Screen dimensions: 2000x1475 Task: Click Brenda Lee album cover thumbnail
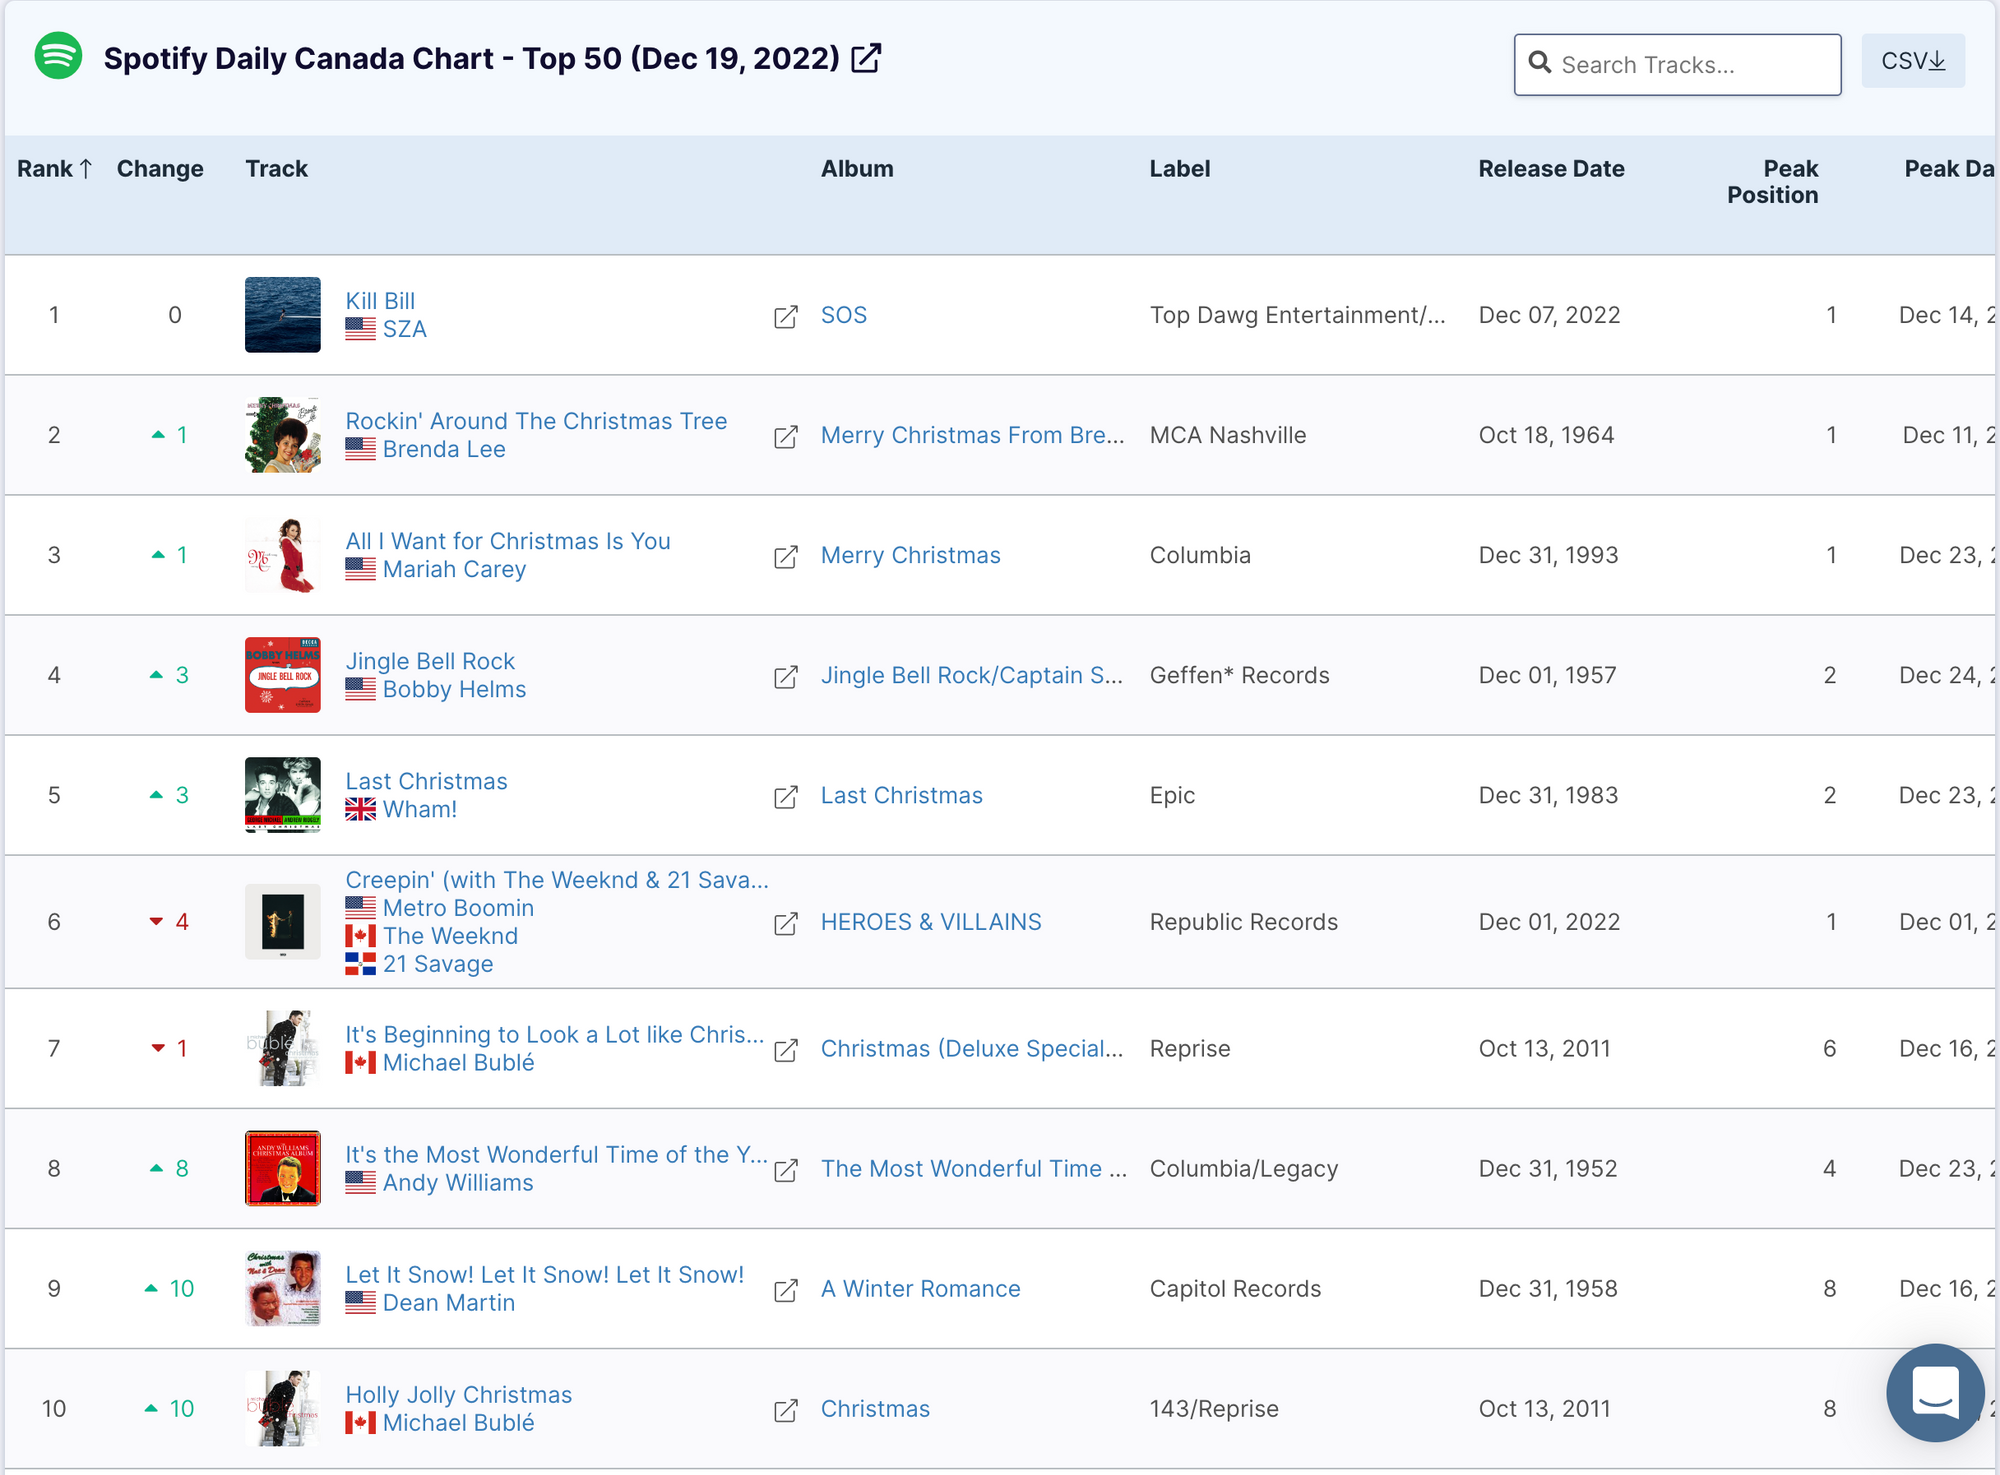(x=283, y=435)
